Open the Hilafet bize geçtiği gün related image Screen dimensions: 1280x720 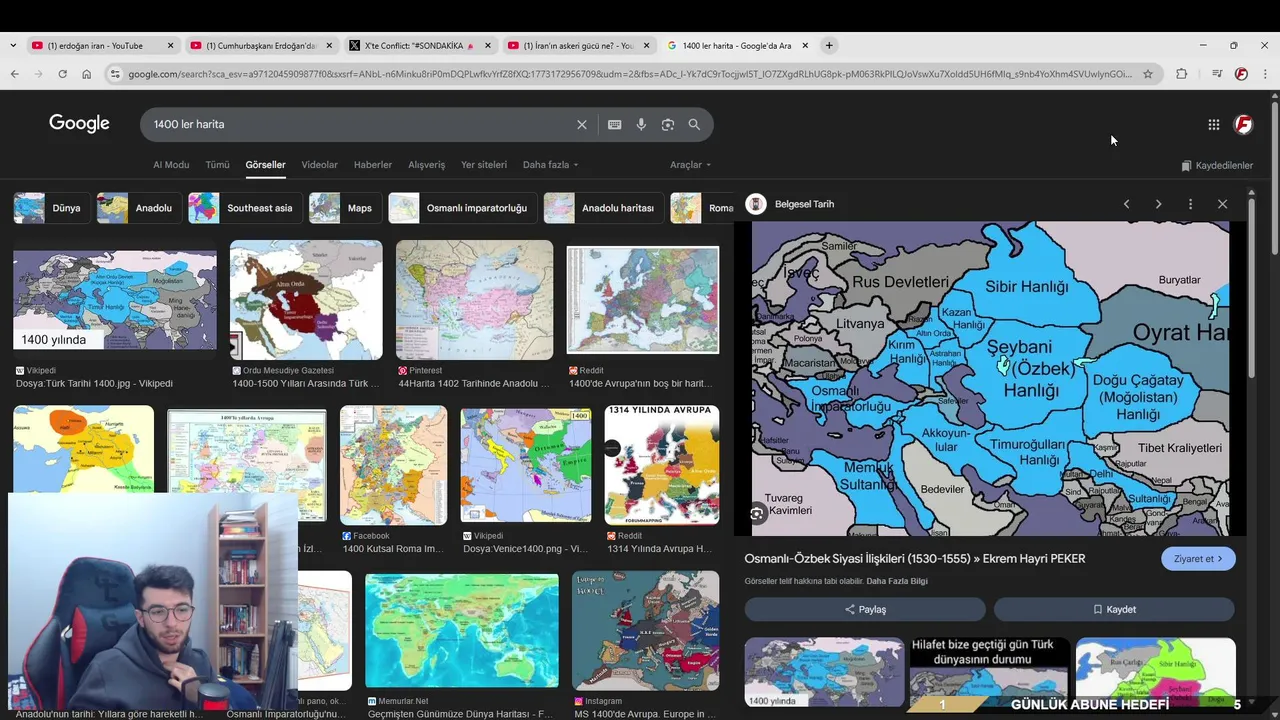[x=989, y=675]
